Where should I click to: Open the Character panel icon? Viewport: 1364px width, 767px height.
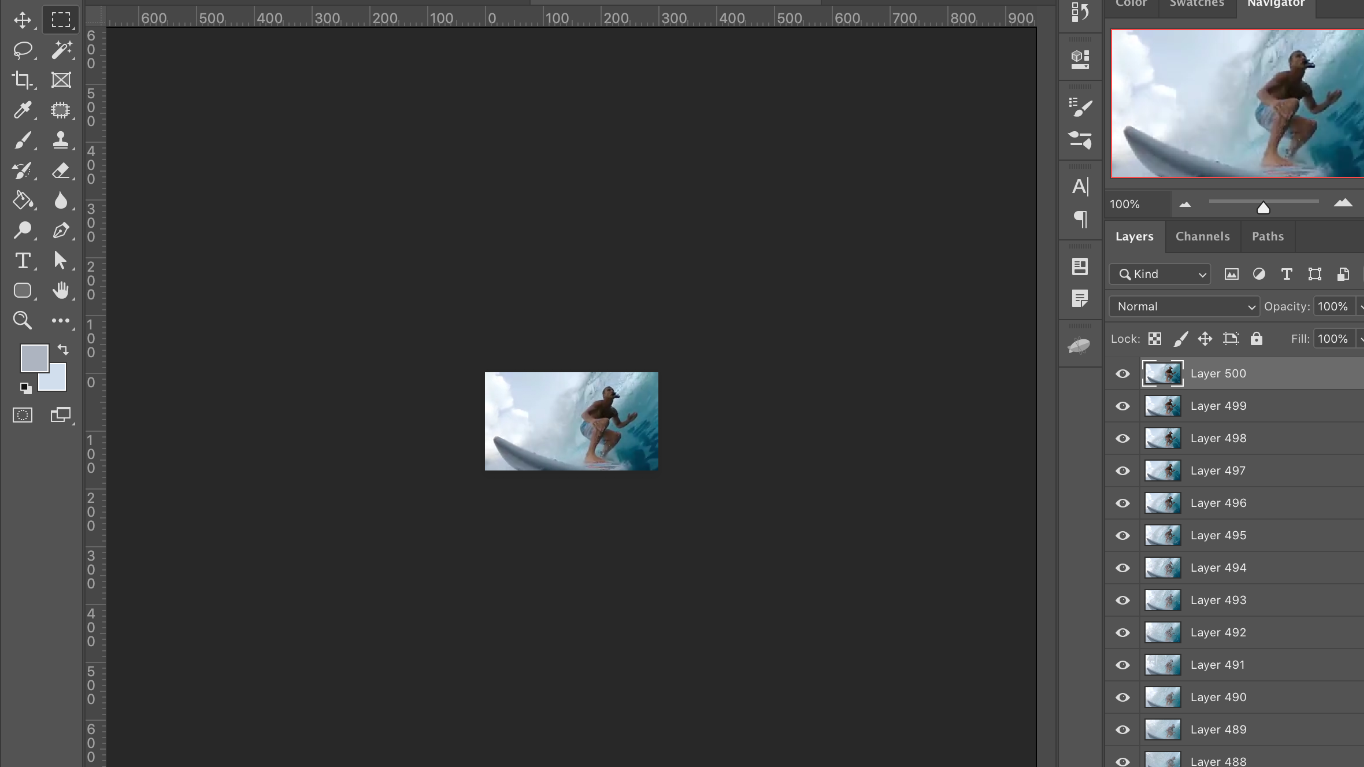[x=1080, y=186]
